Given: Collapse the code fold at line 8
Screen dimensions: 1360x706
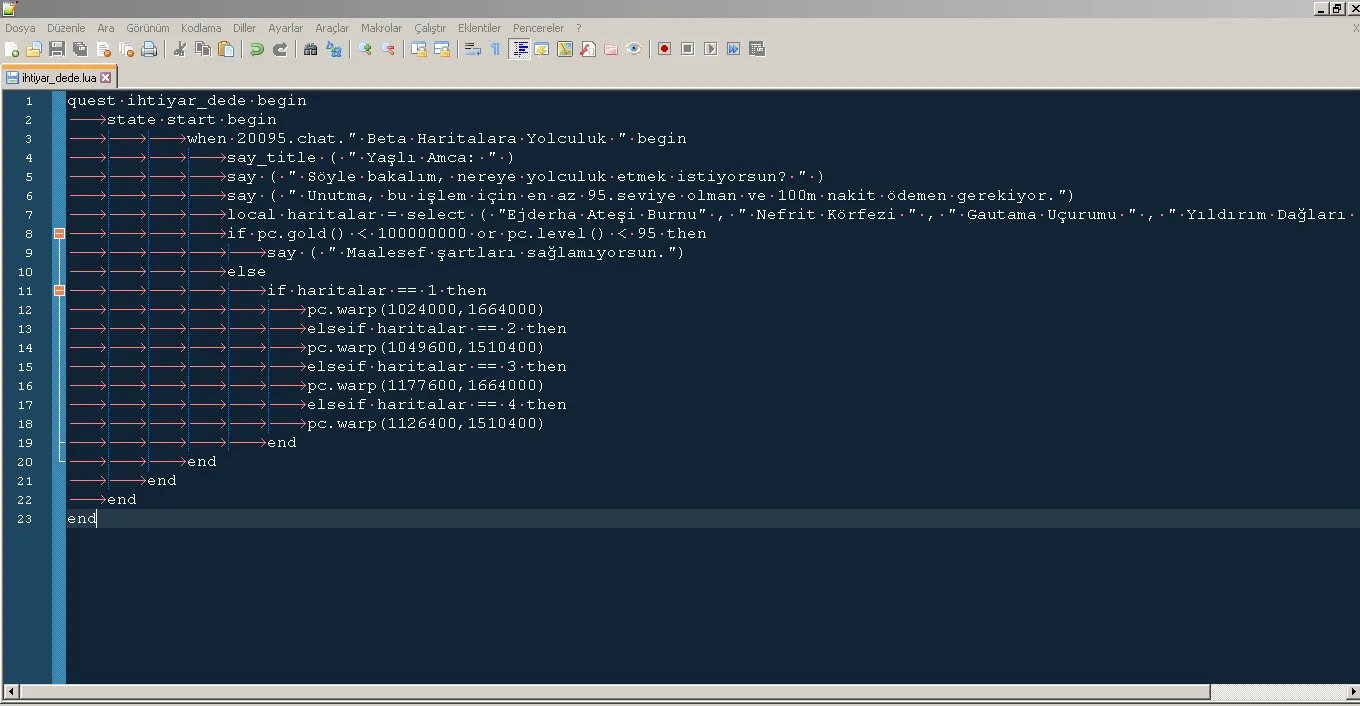Looking at the screenshot, I should (x=59, y=233).
